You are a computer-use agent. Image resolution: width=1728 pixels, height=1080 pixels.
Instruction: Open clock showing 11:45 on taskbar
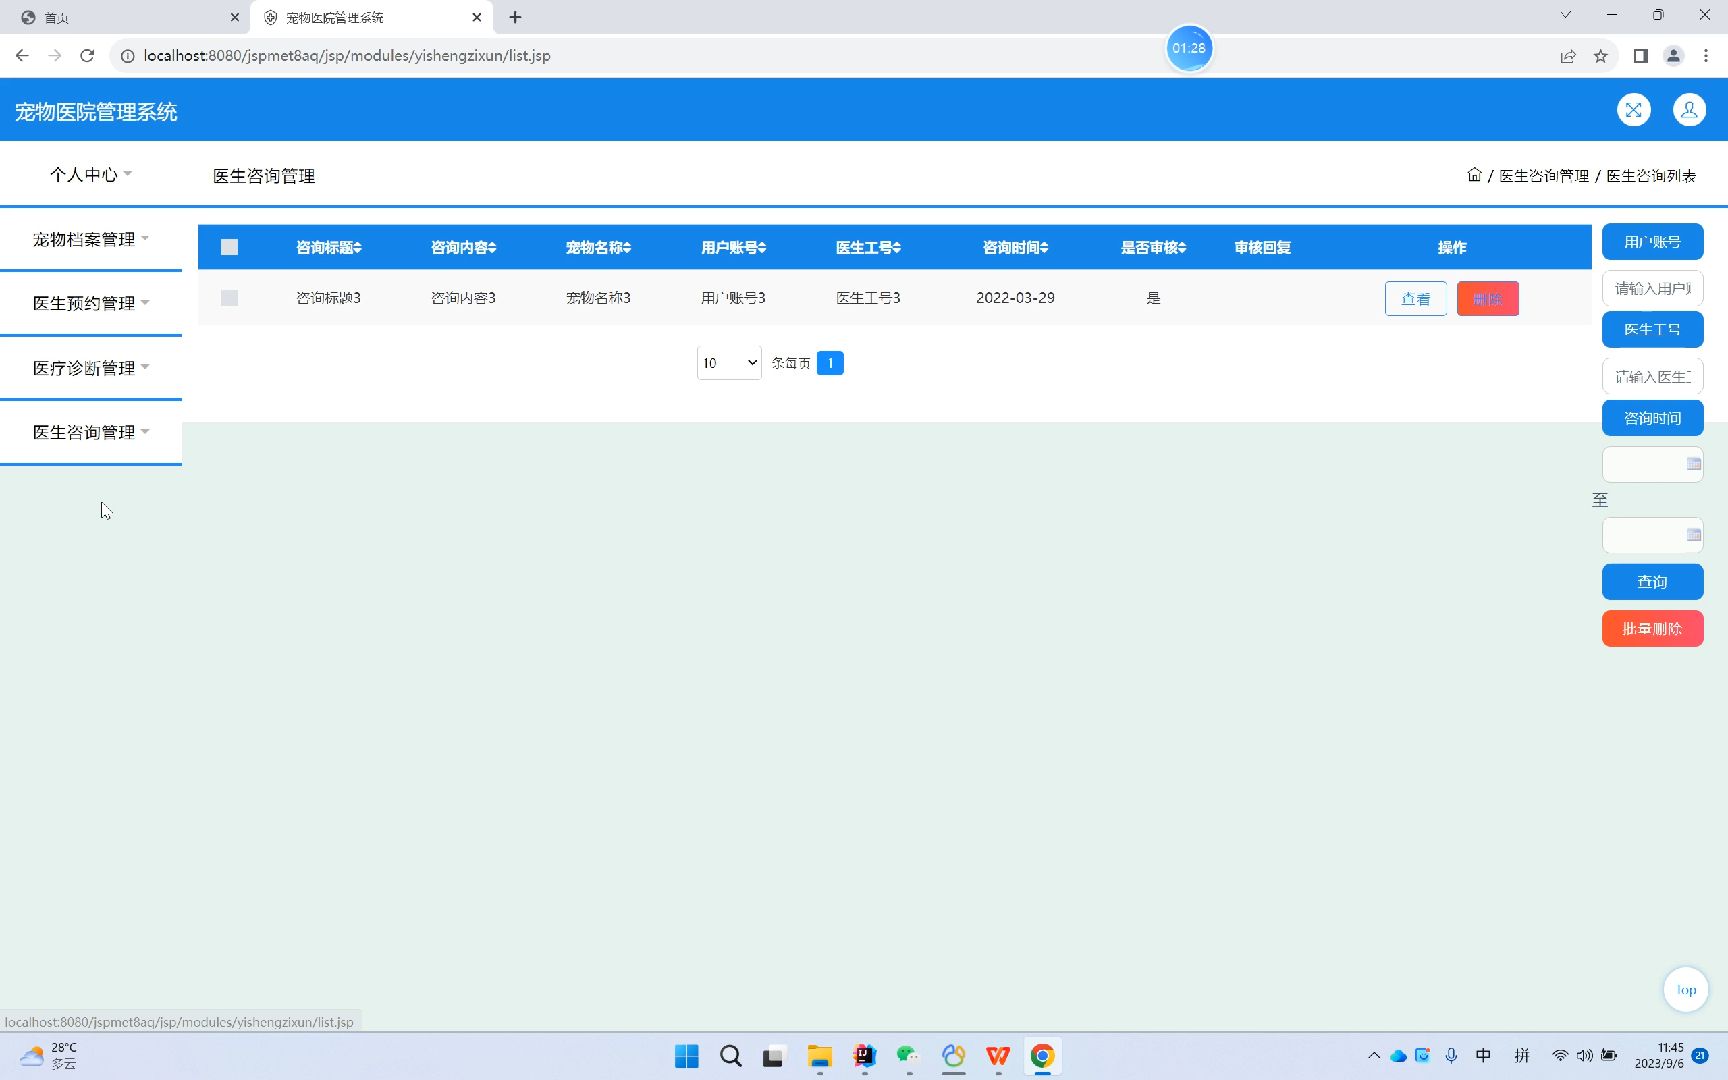[1659, 1056]
